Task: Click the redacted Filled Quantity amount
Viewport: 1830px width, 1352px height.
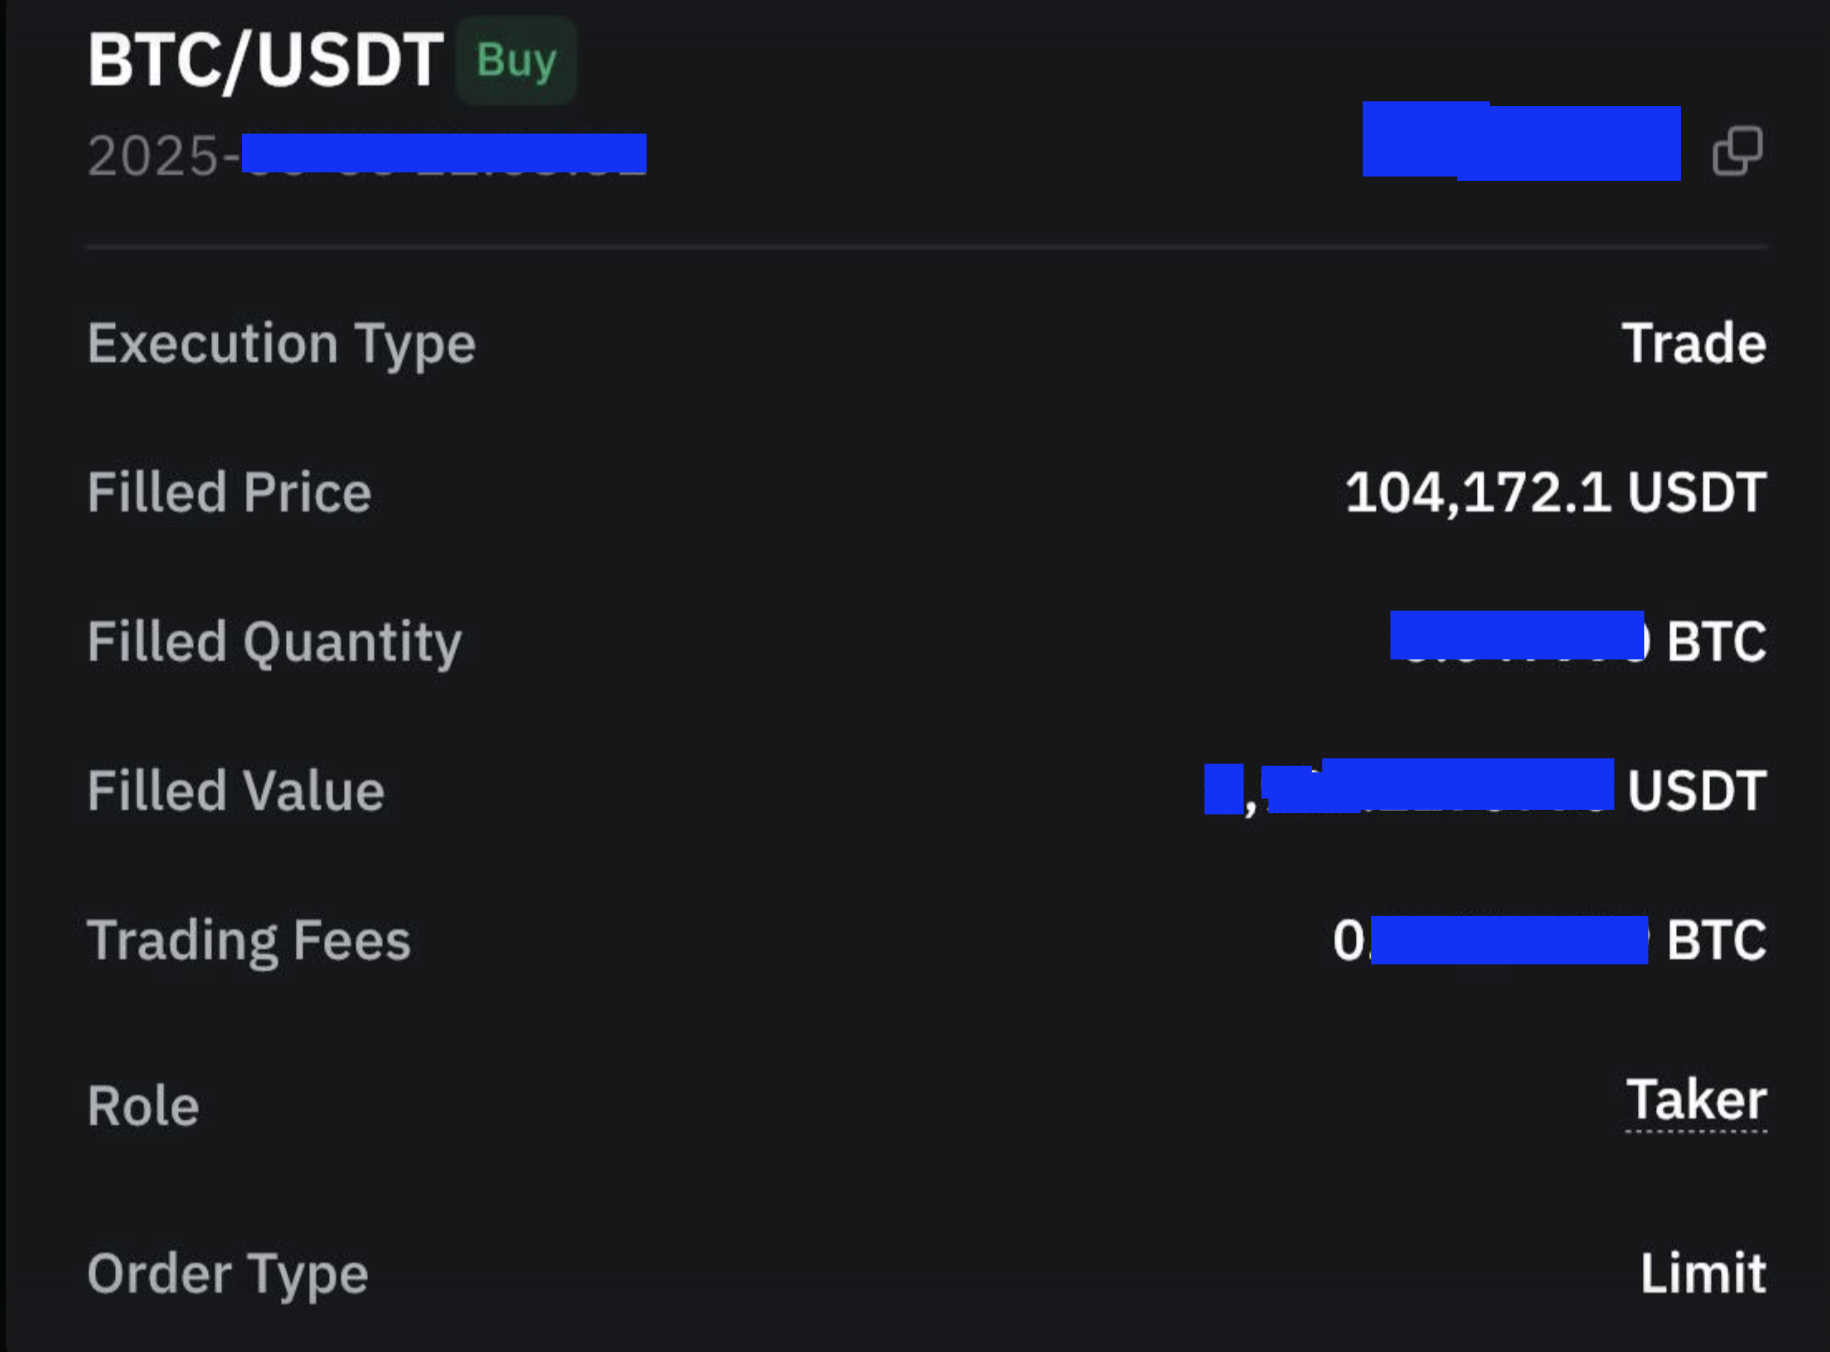Action: point(1517,636)
